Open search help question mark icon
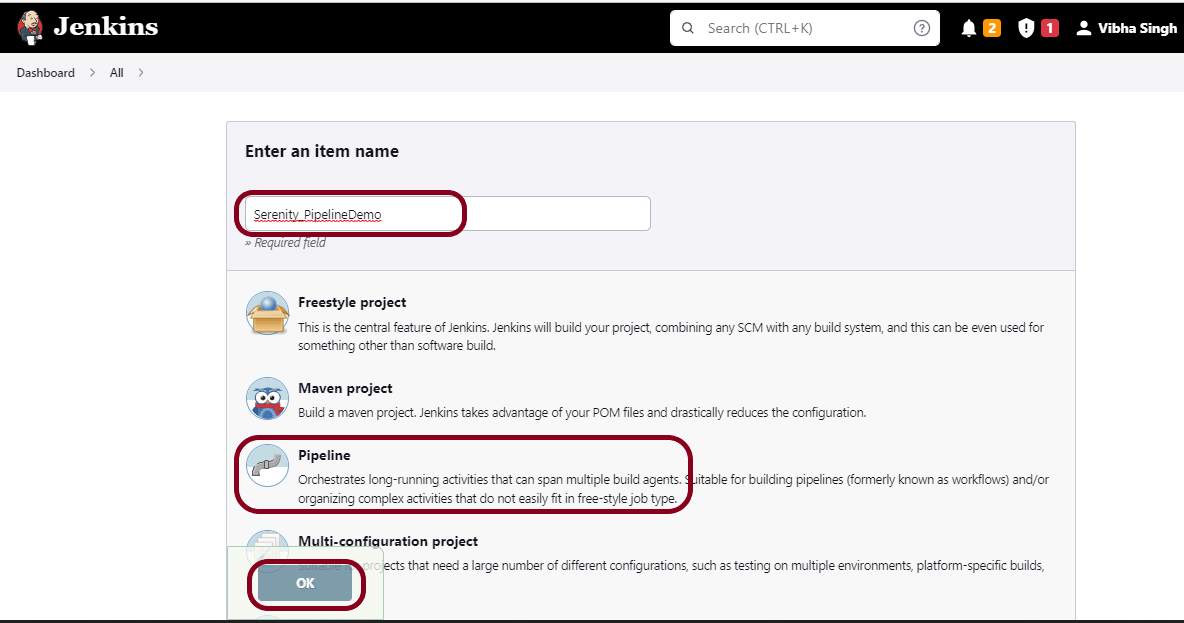This screenshot has width=1184, height=623. coord(921,28)
